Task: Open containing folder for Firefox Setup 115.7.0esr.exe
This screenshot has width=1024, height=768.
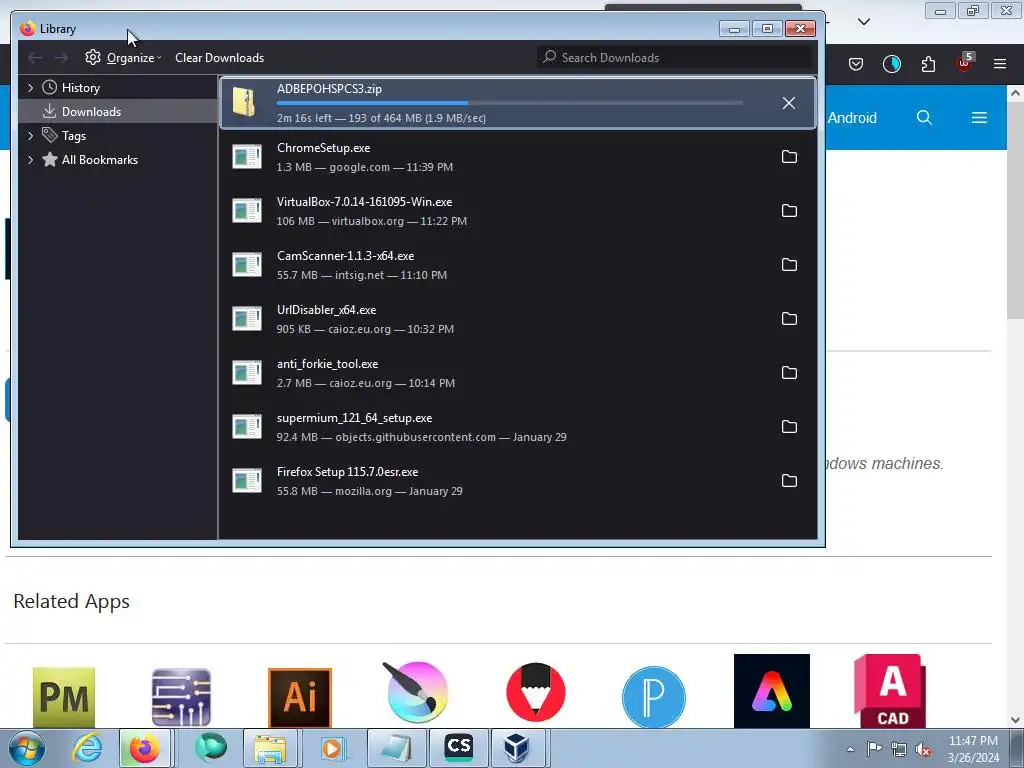Action: [789, 481]
